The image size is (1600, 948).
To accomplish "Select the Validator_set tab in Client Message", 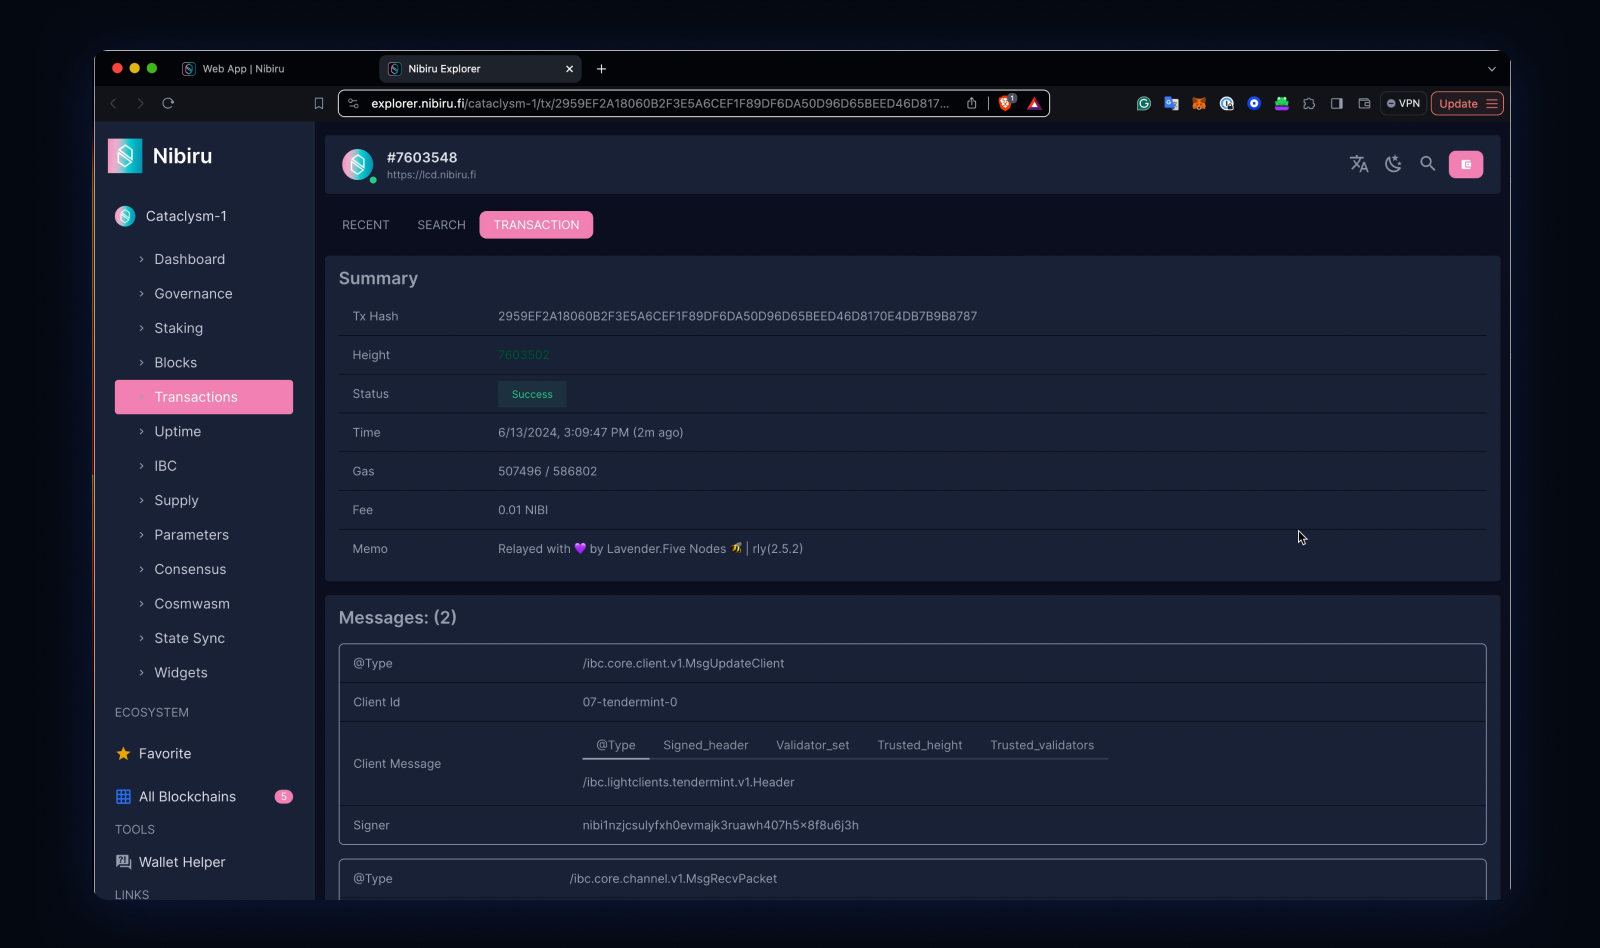I will tap(813, 745).
